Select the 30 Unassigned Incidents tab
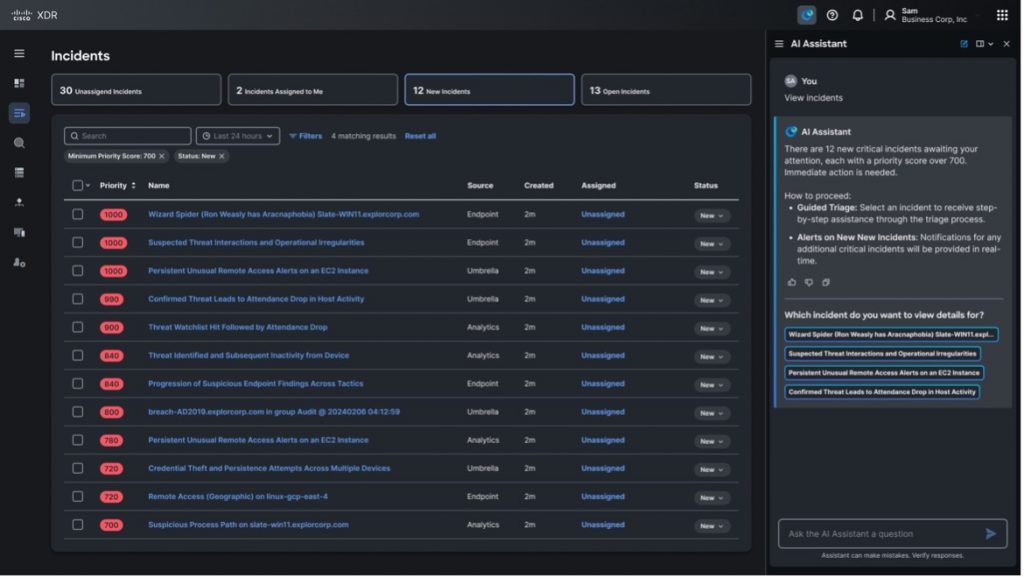The image size is (1024, 578). click(x=136, y=90)
